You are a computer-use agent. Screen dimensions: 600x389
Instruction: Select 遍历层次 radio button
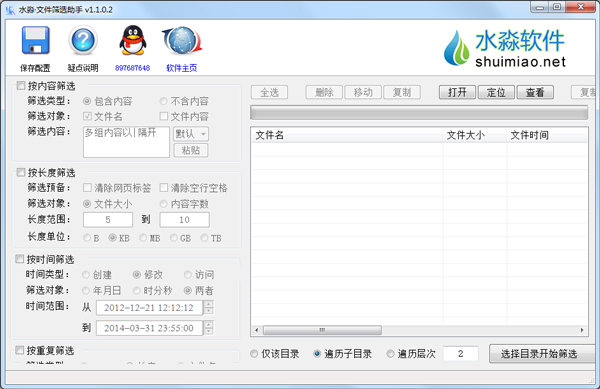[x=390, y=354]
